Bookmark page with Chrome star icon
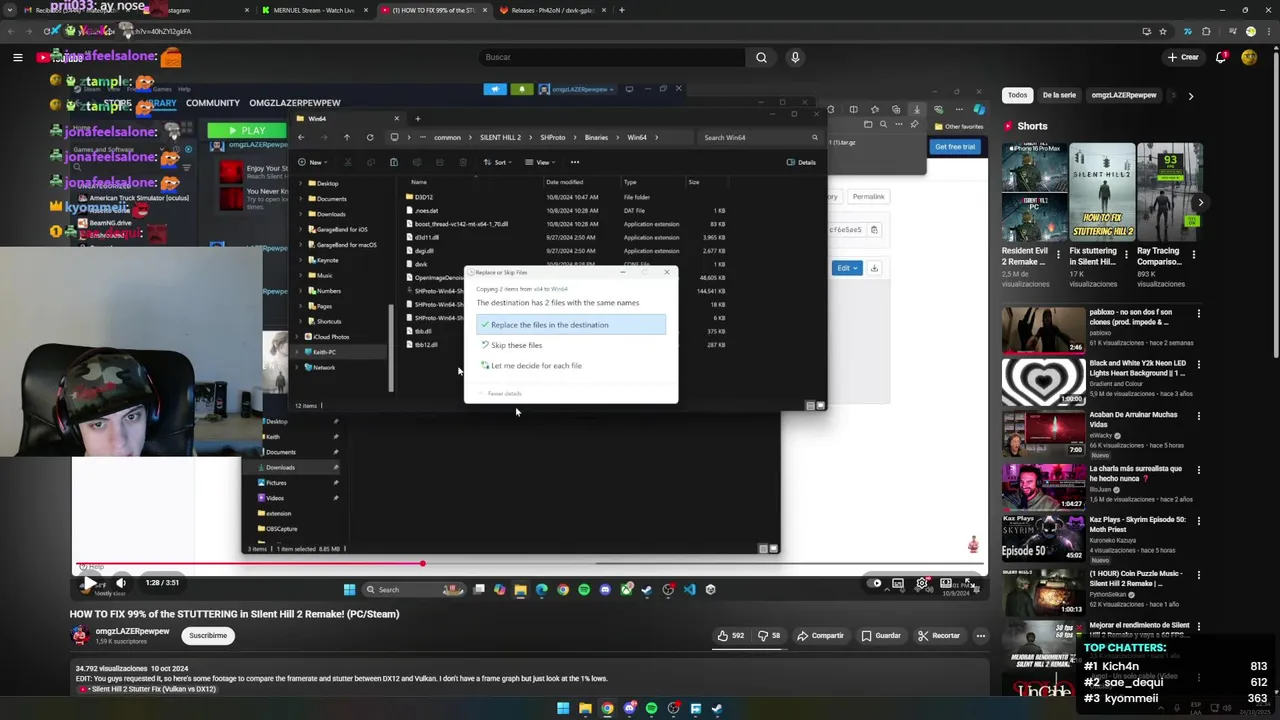 click(1162, 31)
